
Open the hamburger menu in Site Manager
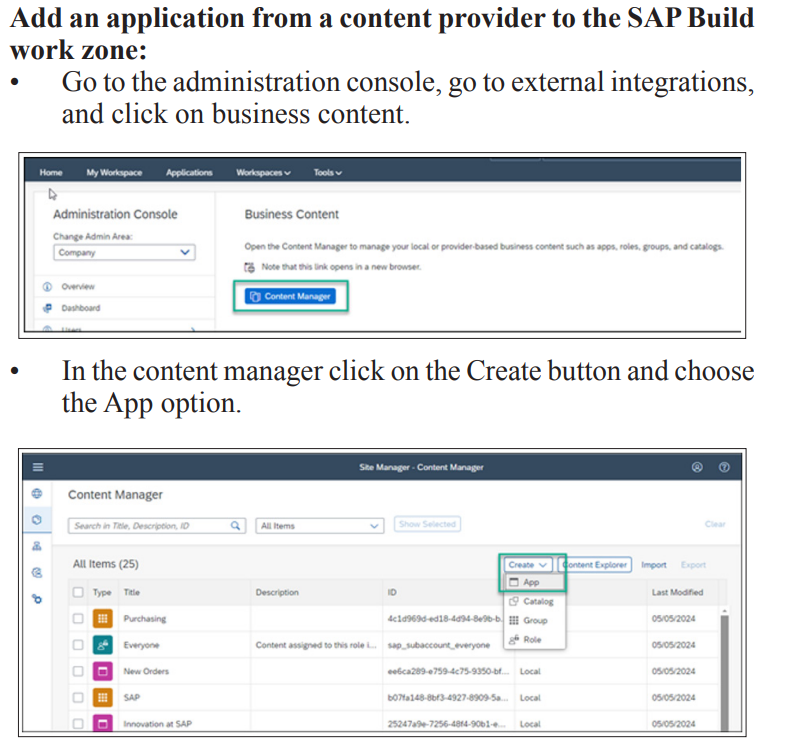pyautogui.click(x=38, y=467)
